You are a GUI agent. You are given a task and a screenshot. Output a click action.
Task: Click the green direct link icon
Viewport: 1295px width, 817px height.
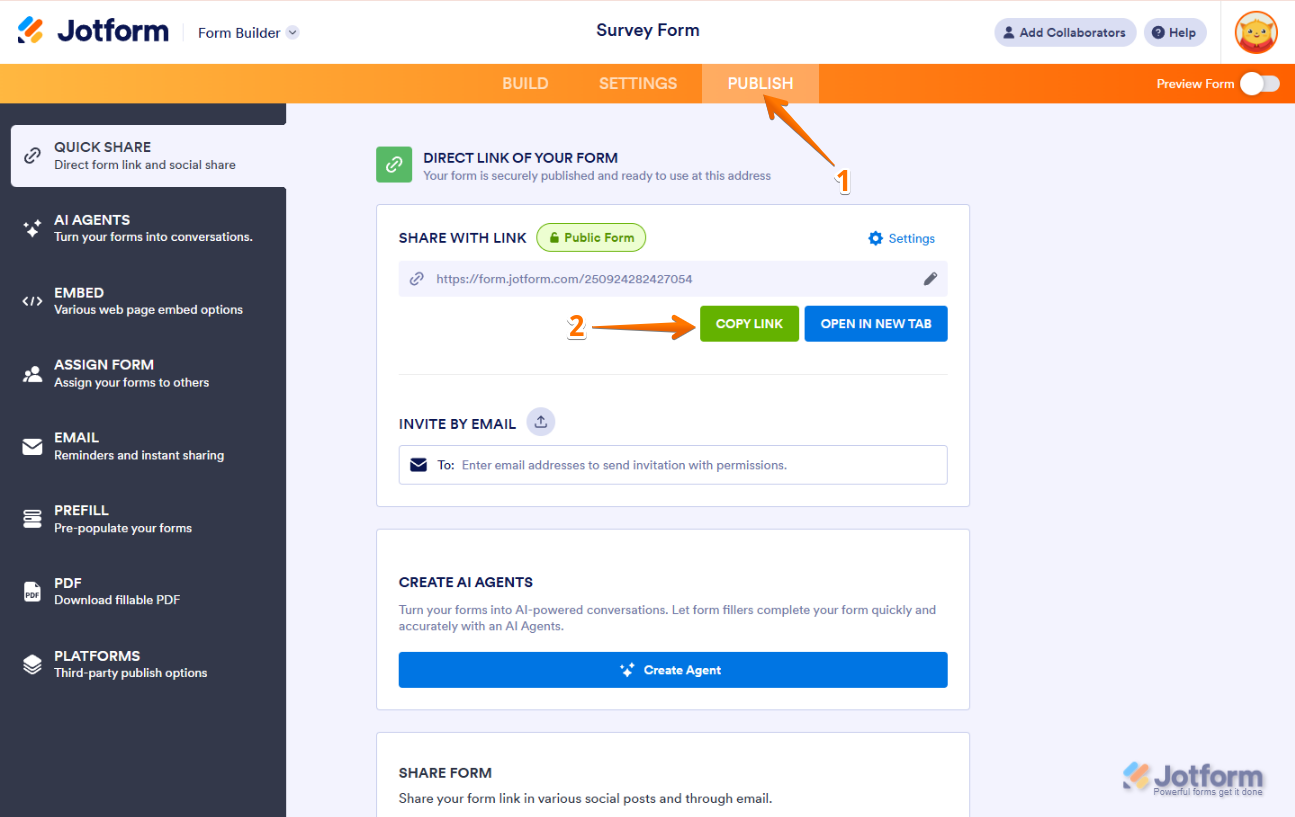(x=394, y=165)
